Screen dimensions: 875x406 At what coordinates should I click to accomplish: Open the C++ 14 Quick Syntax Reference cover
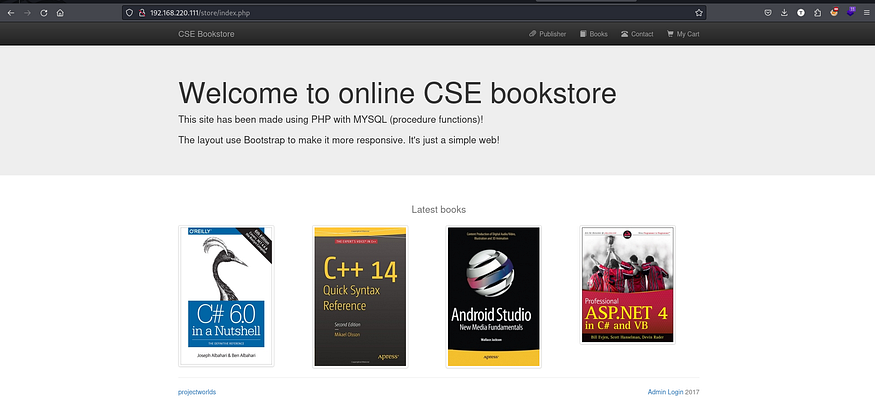point(360,297)
